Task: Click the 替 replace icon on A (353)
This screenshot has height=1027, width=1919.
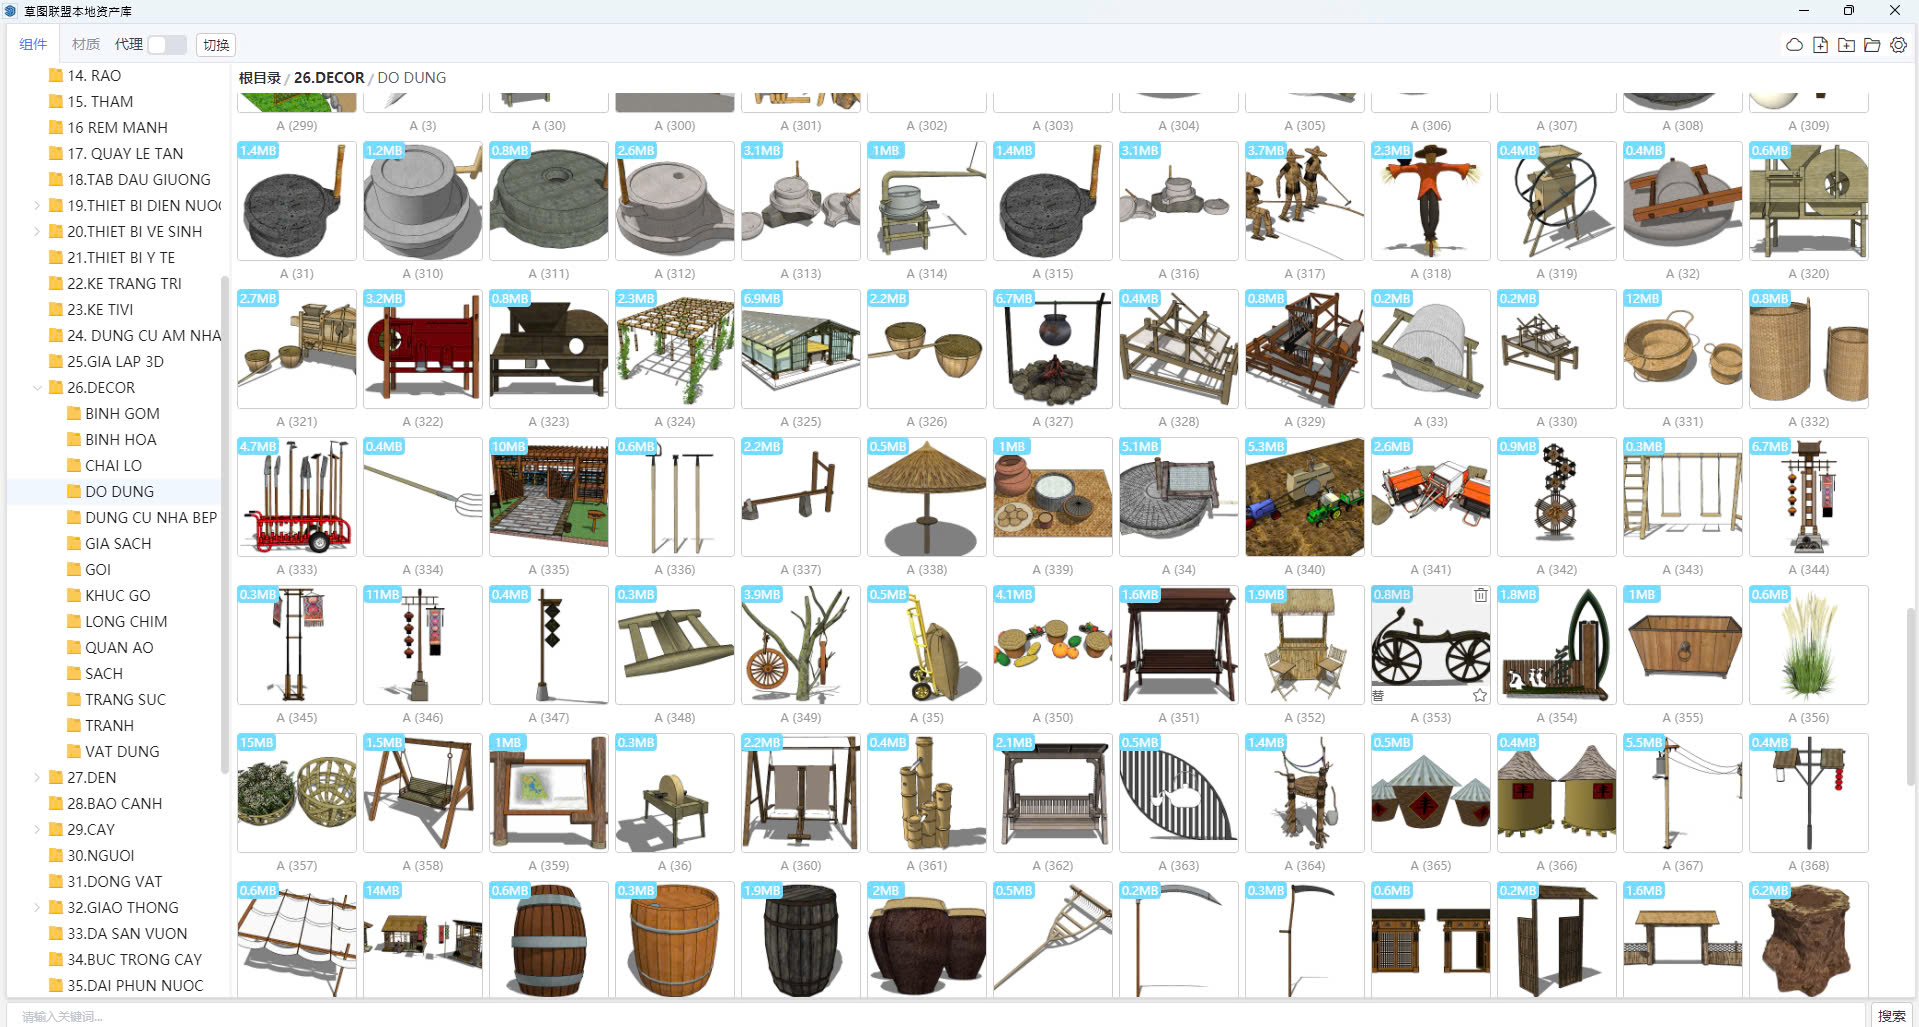Action: (1378, 695)
